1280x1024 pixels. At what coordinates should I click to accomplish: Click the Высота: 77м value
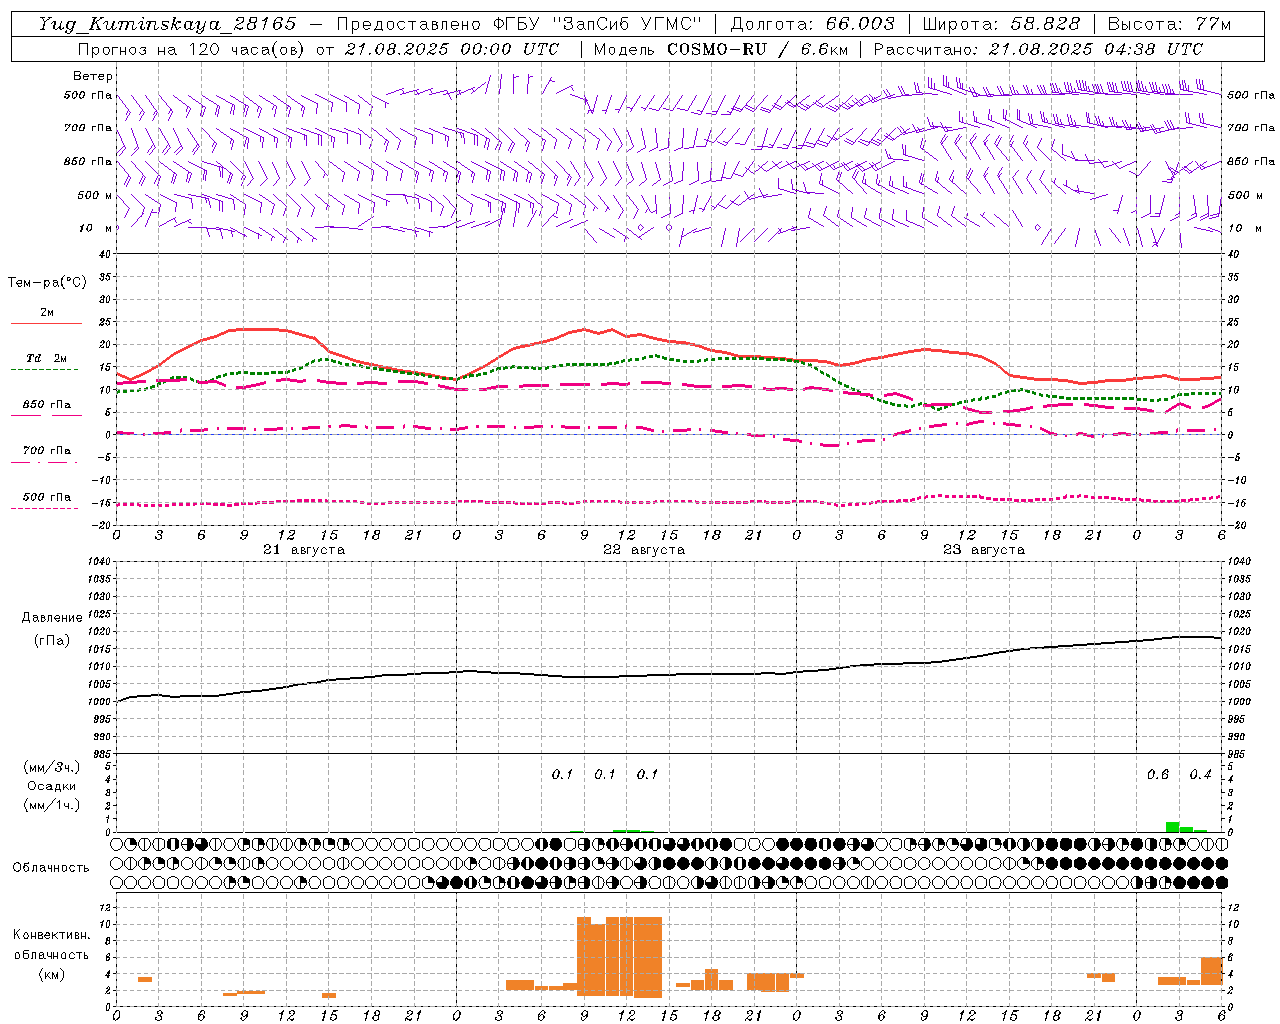click(1169, 24)
